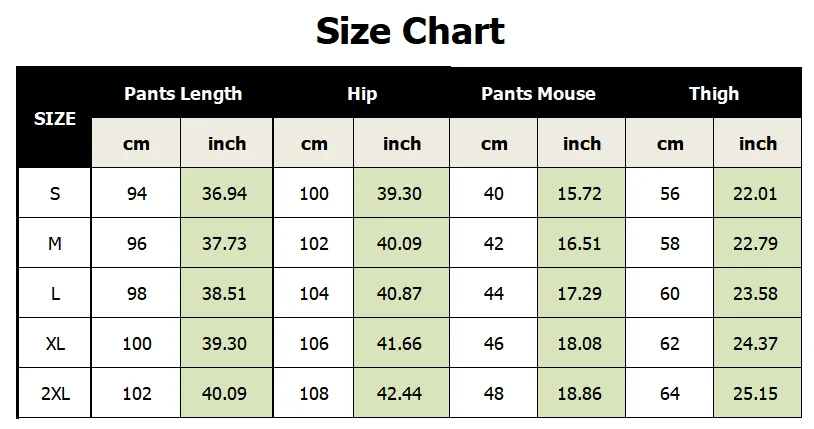Click the Hip column header
The width and height of the screenshot is (814, 429).
click(x=362, y=93)
